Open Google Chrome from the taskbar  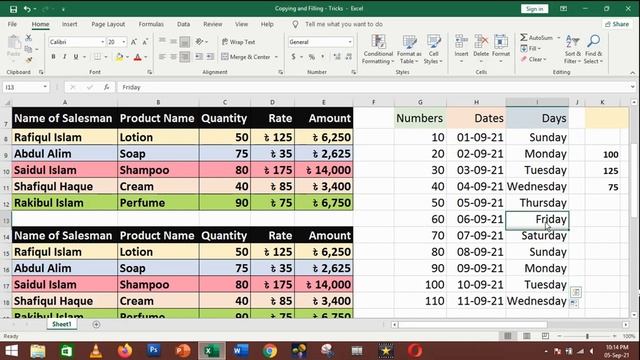270,351
